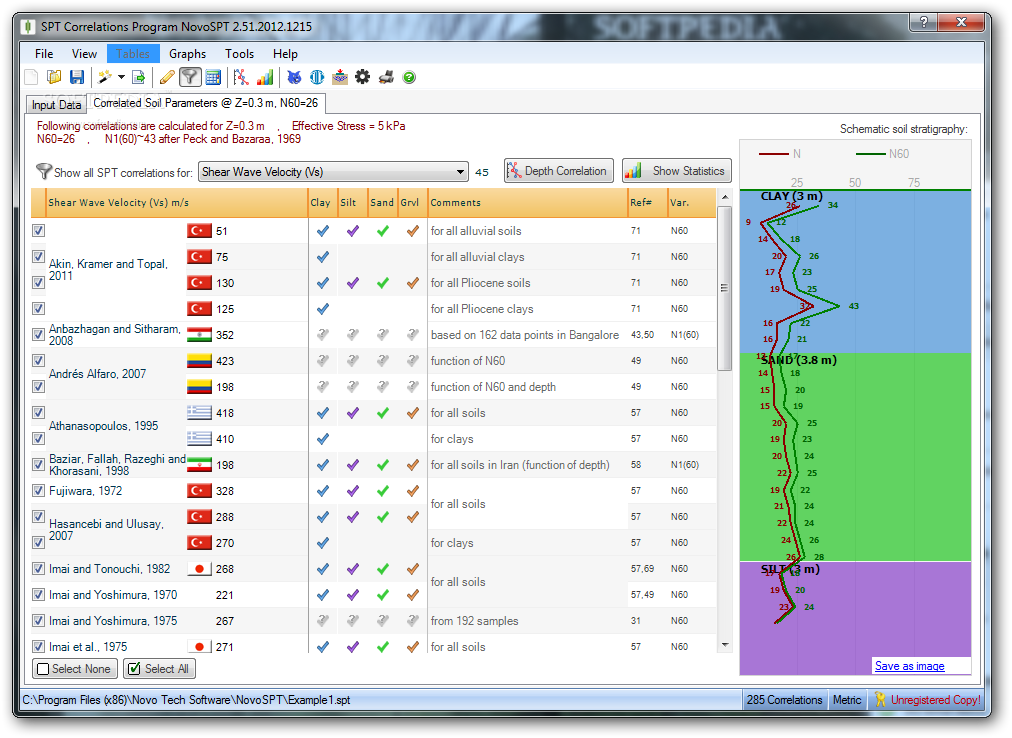Screen dimensions: 1012x738
Task: Click Greek flag in value 418 row
Action: click(199, 413)
